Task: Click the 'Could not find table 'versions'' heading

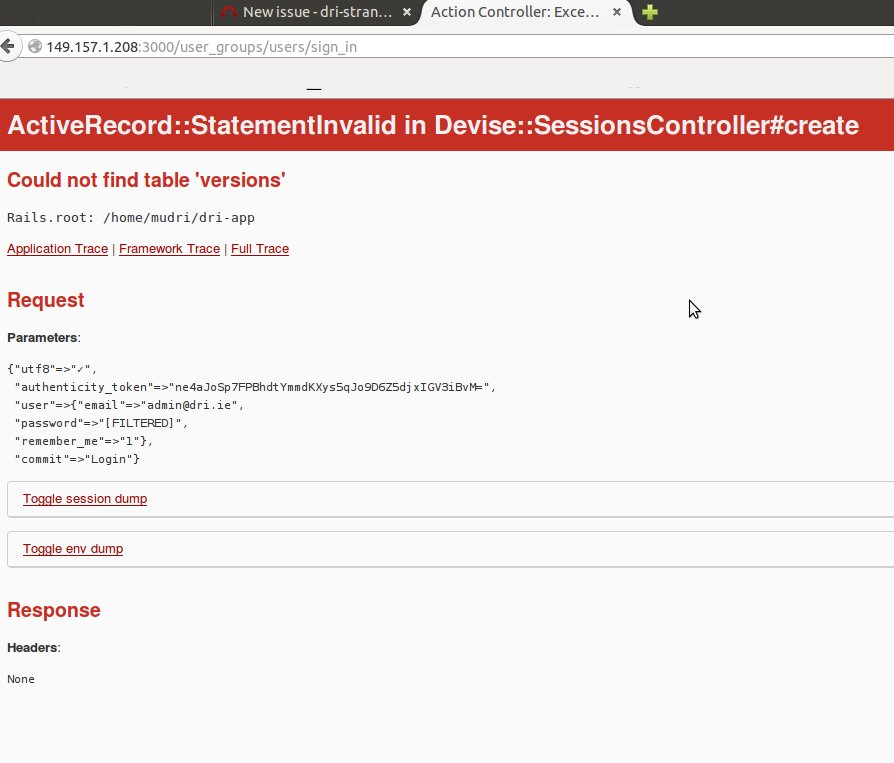Action: tap(146, 180)
